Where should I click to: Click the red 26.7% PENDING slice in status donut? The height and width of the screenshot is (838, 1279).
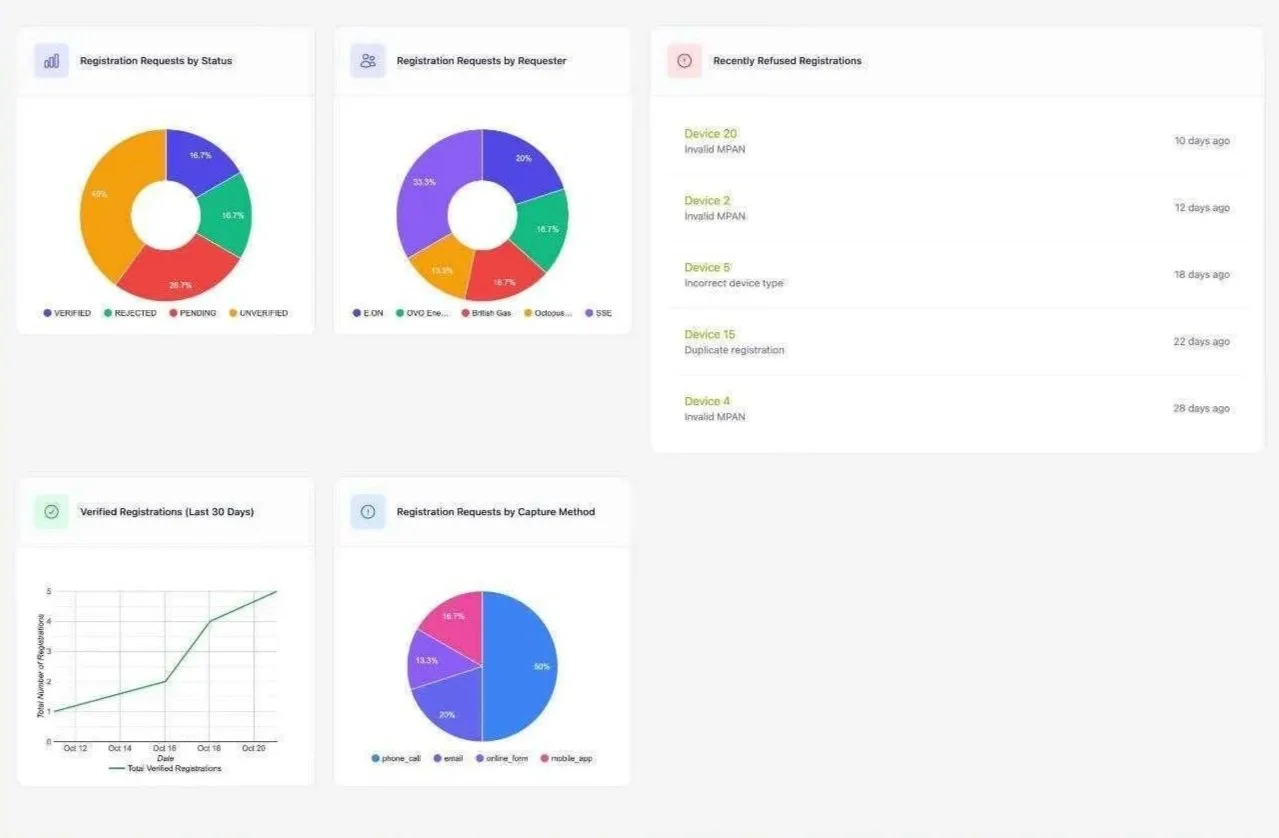178,275
